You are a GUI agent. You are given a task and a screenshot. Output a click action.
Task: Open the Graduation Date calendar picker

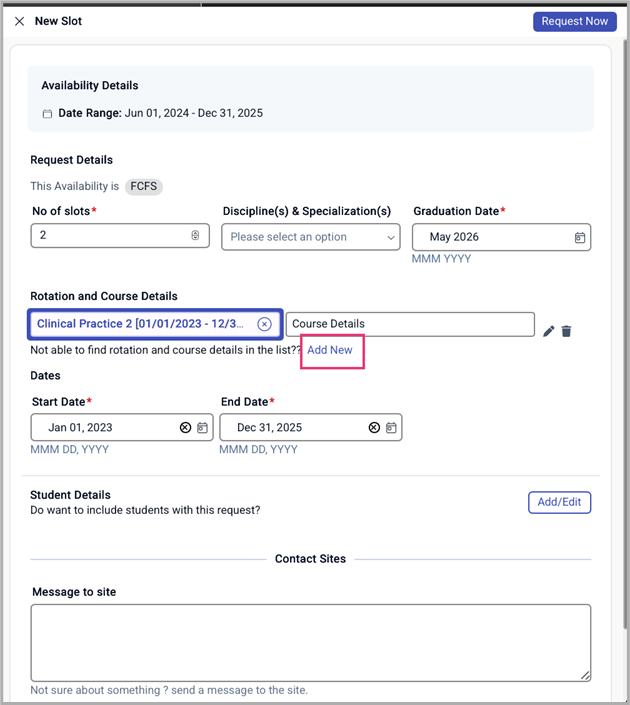(580, 237)
